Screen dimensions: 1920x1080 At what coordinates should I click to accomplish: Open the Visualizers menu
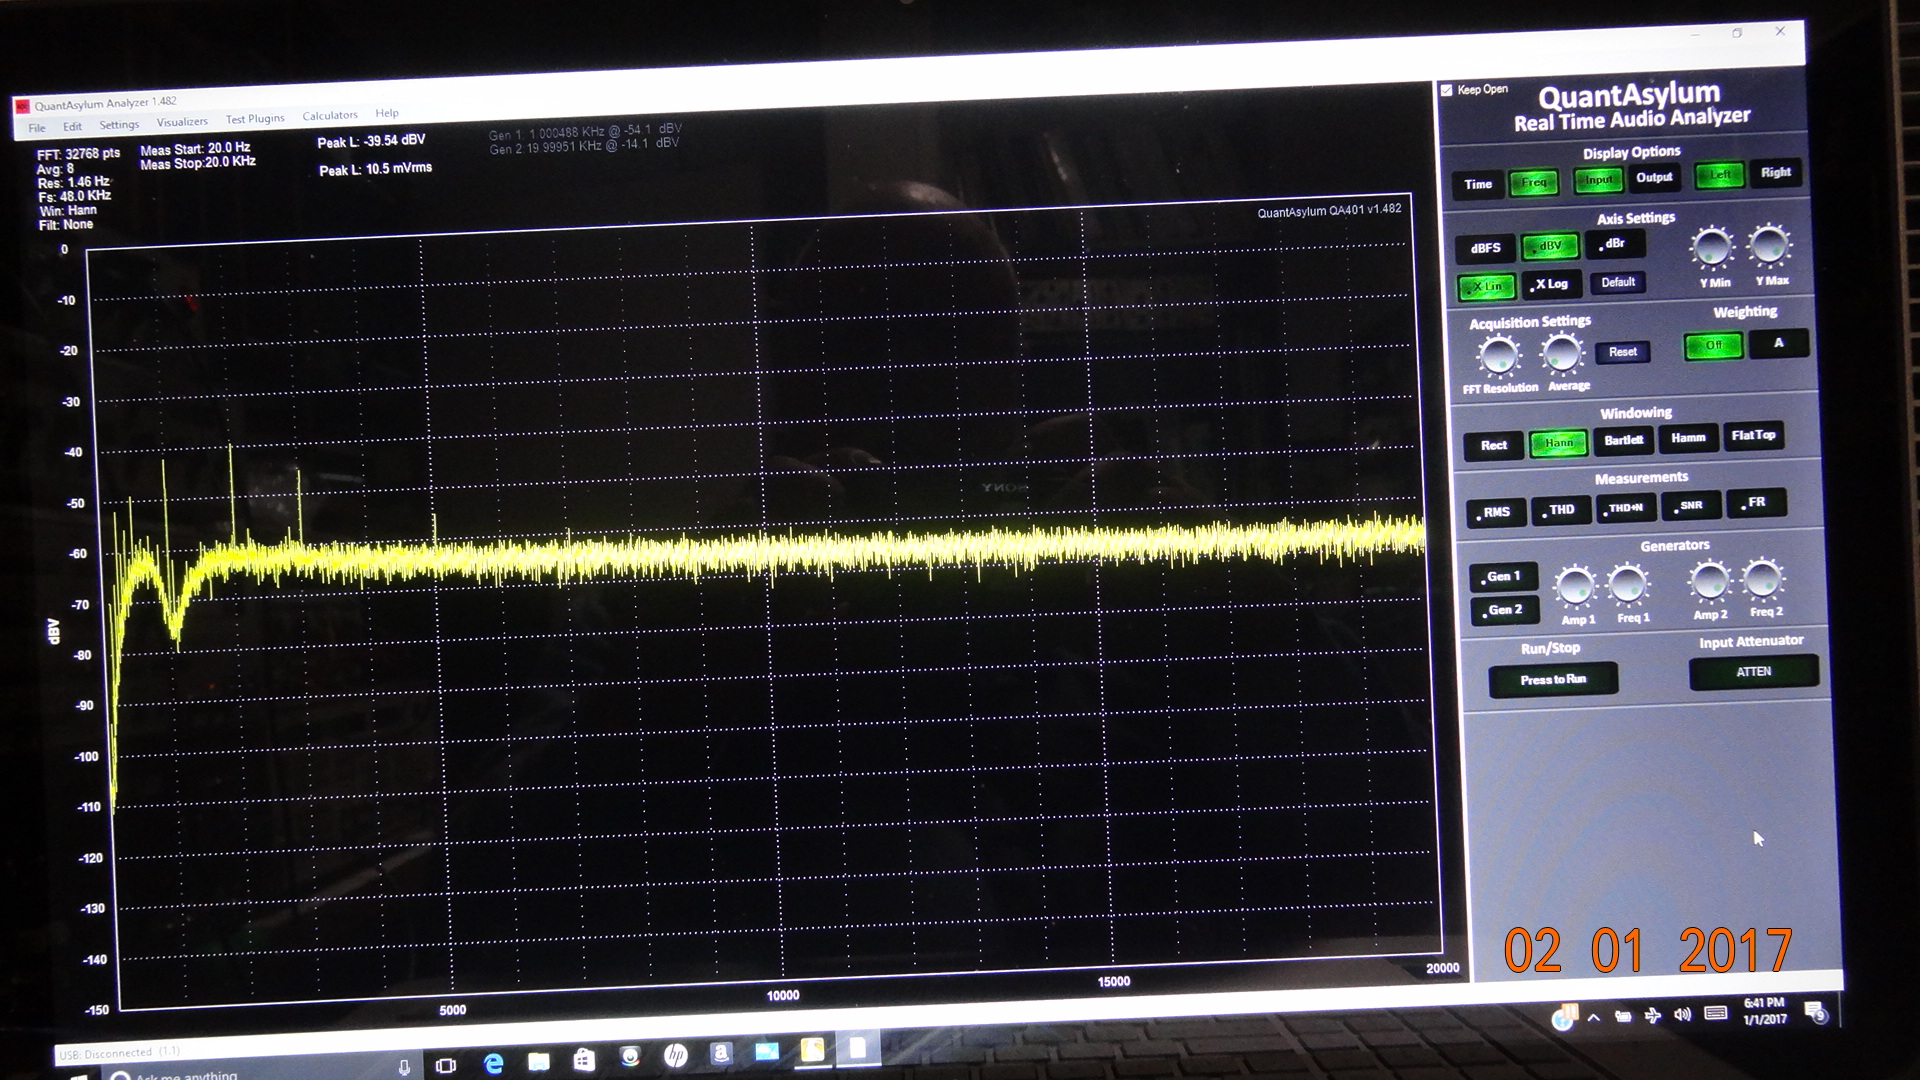pos(182,122)
